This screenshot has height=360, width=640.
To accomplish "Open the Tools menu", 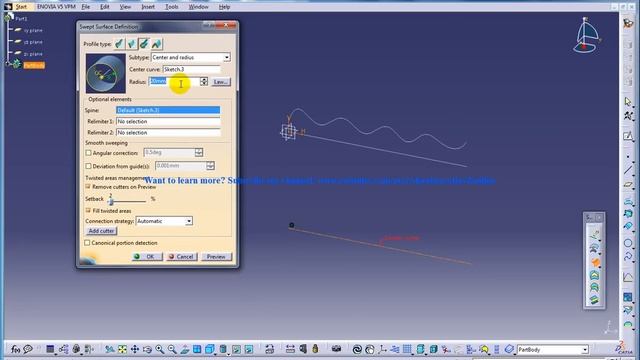I will point(172,7).
